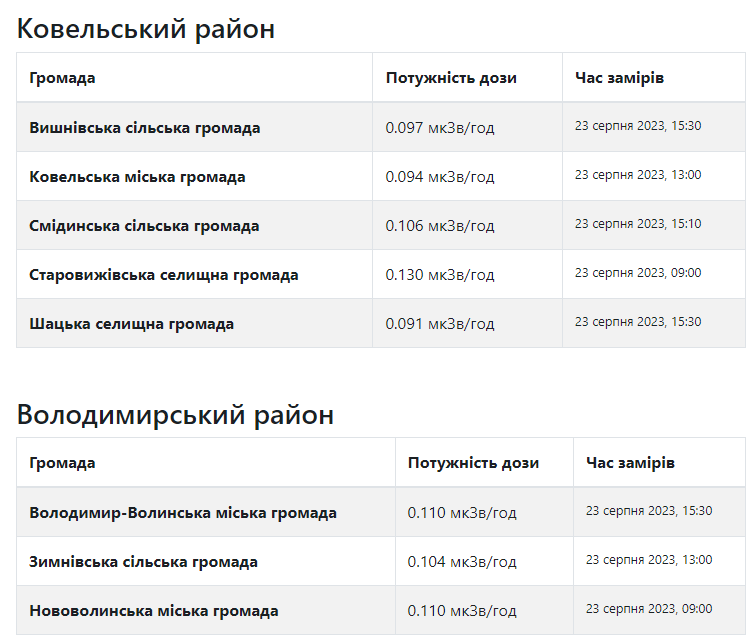The image size is (756, 641).
Task: Click Нововолинська міська громада name
Action: click(x=154, y=611)
